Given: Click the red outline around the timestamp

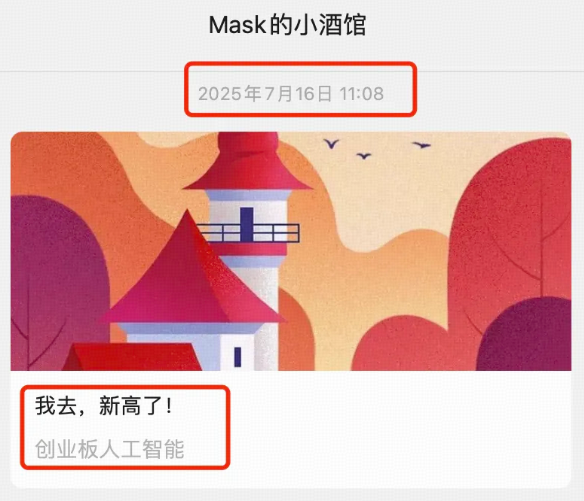Looking at the screenshot, I should 301,89.
